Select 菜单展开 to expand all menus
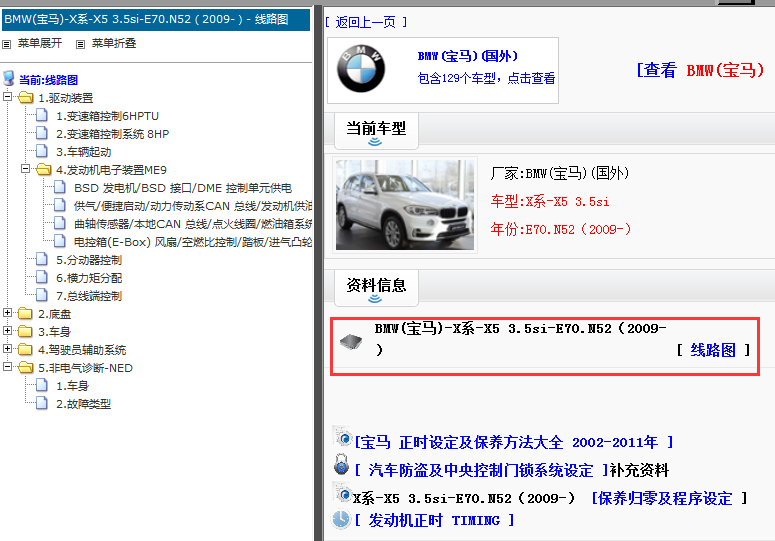This screenshot has width=775, height=541. pyautogui.click(x=40, y=43)
